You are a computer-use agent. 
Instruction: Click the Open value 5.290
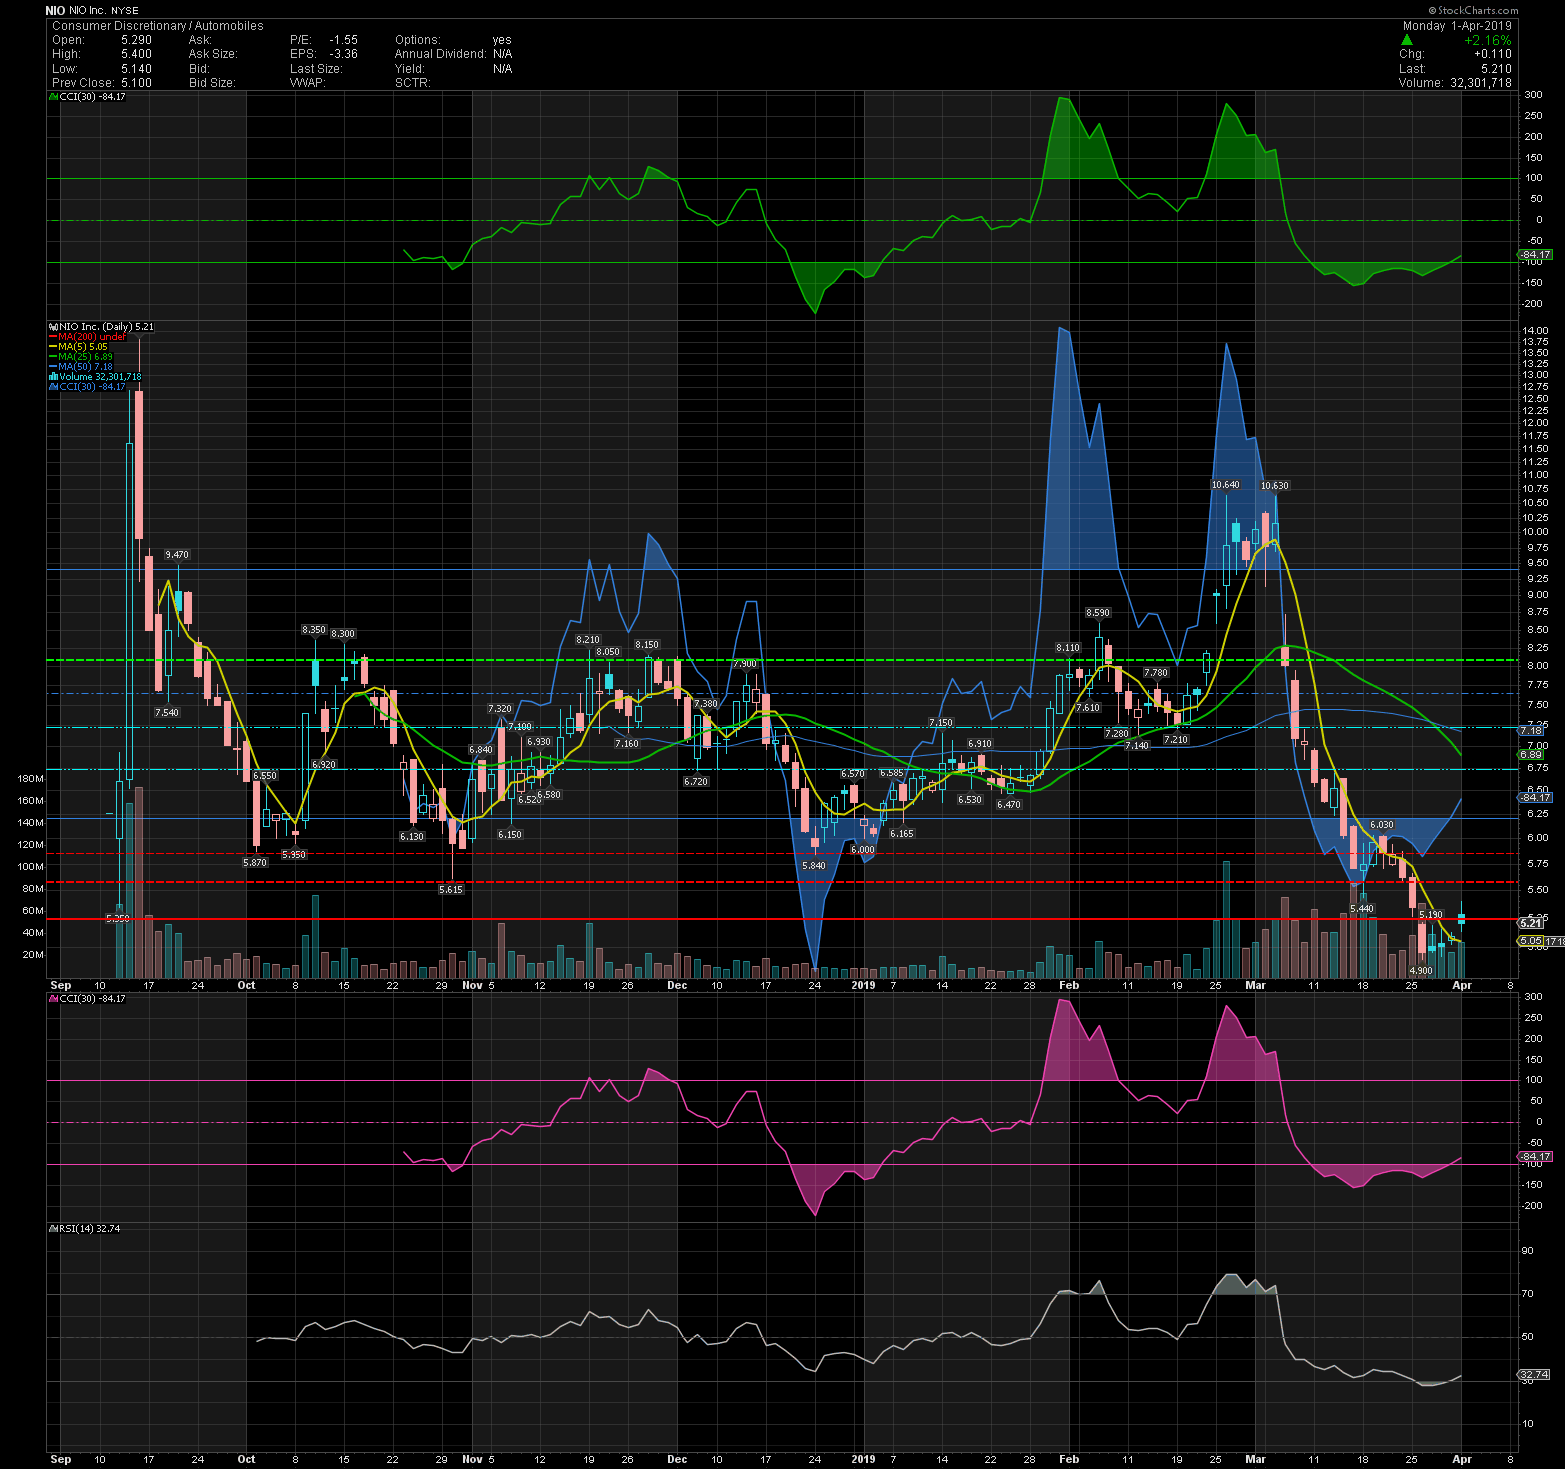tap(136, 40)
